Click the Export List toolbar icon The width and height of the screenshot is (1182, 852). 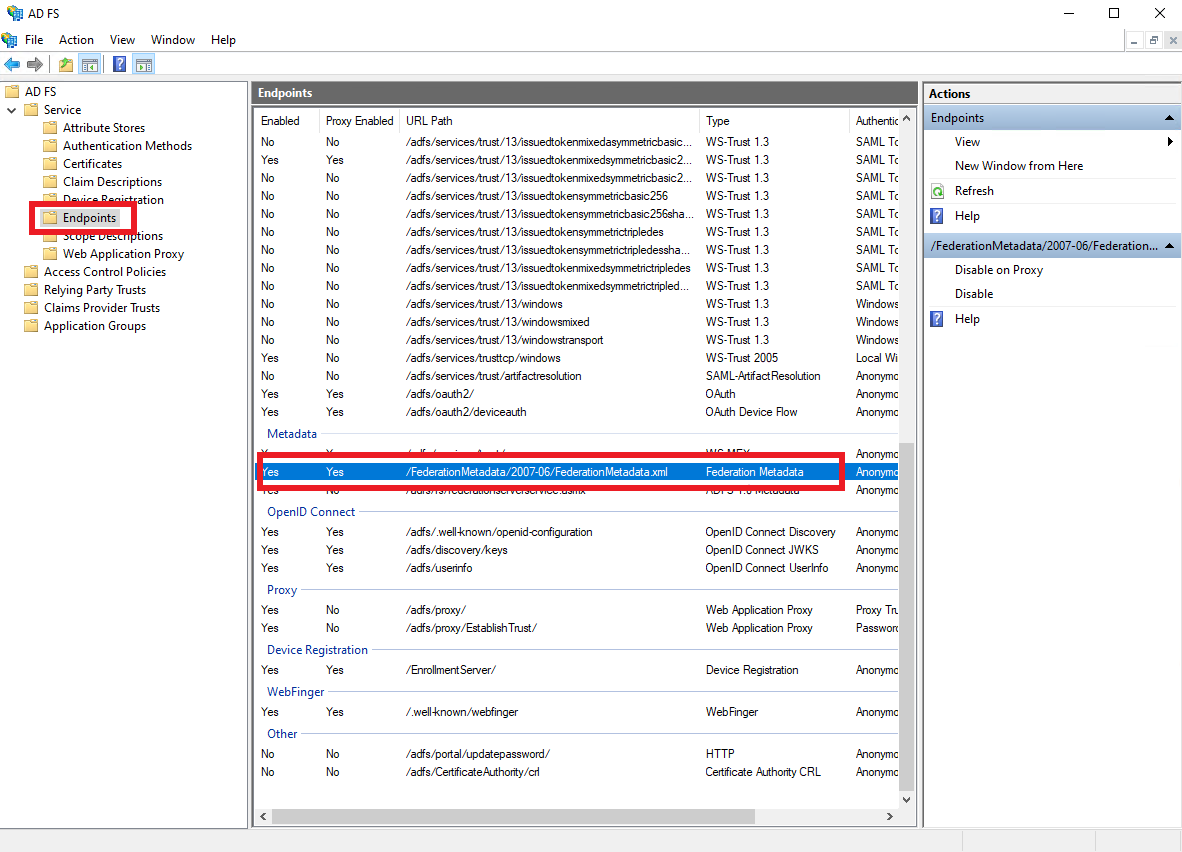65,63
